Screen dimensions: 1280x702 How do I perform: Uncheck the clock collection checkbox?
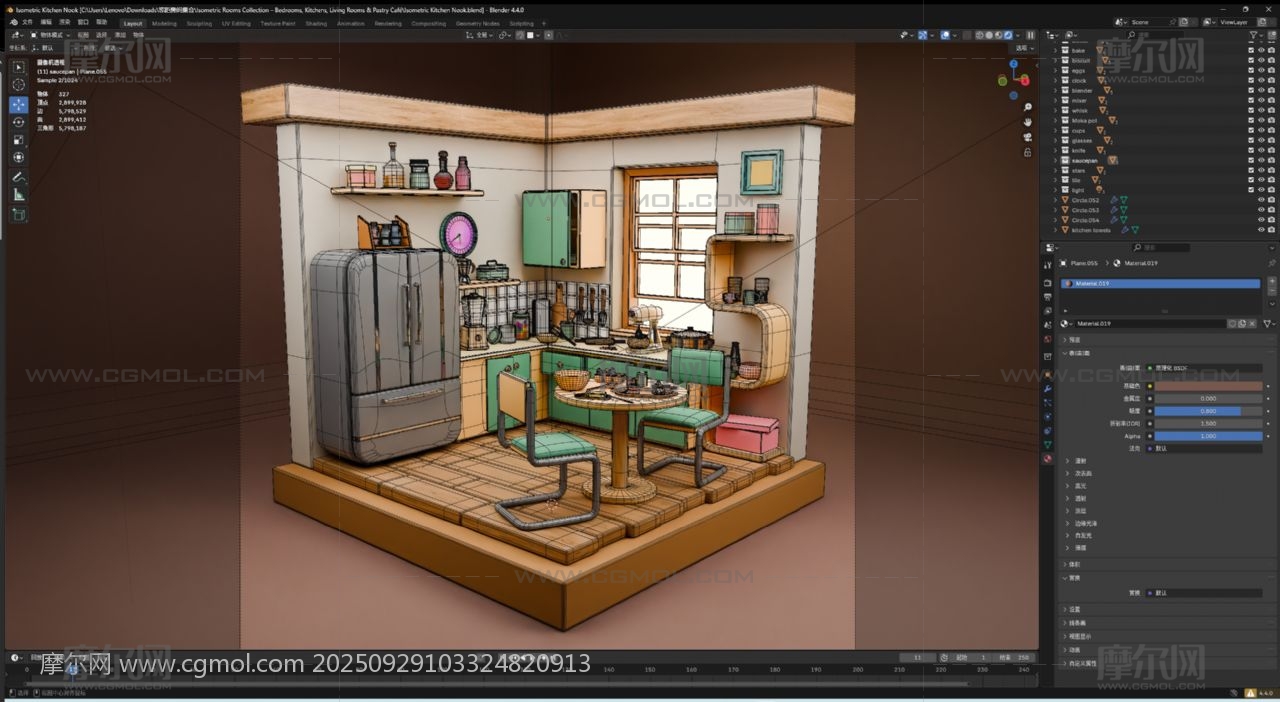1250,80
